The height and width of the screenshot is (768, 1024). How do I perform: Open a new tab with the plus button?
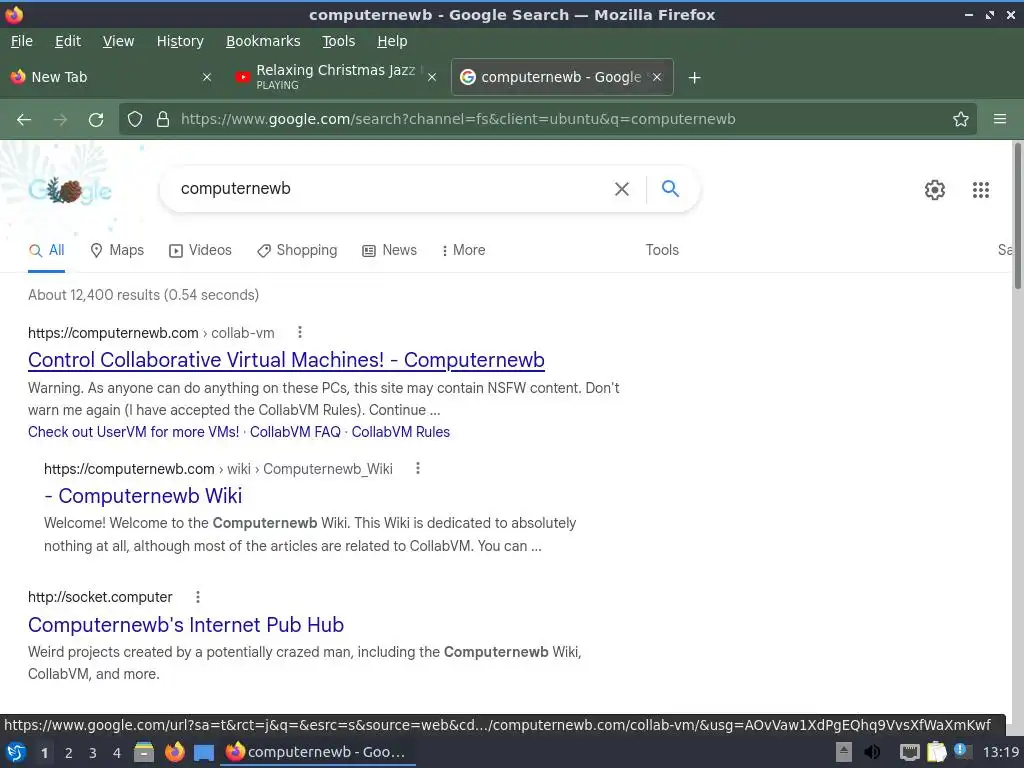click(x=694, y=78)
